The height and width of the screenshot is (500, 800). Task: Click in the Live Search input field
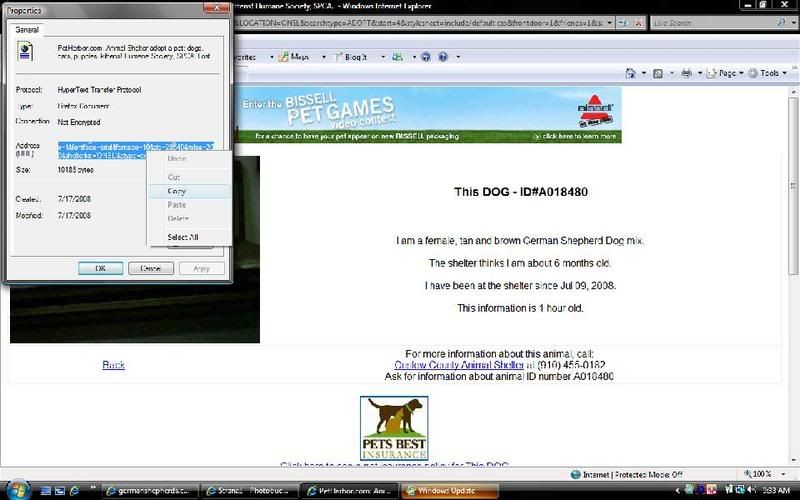tap(713, 23)
